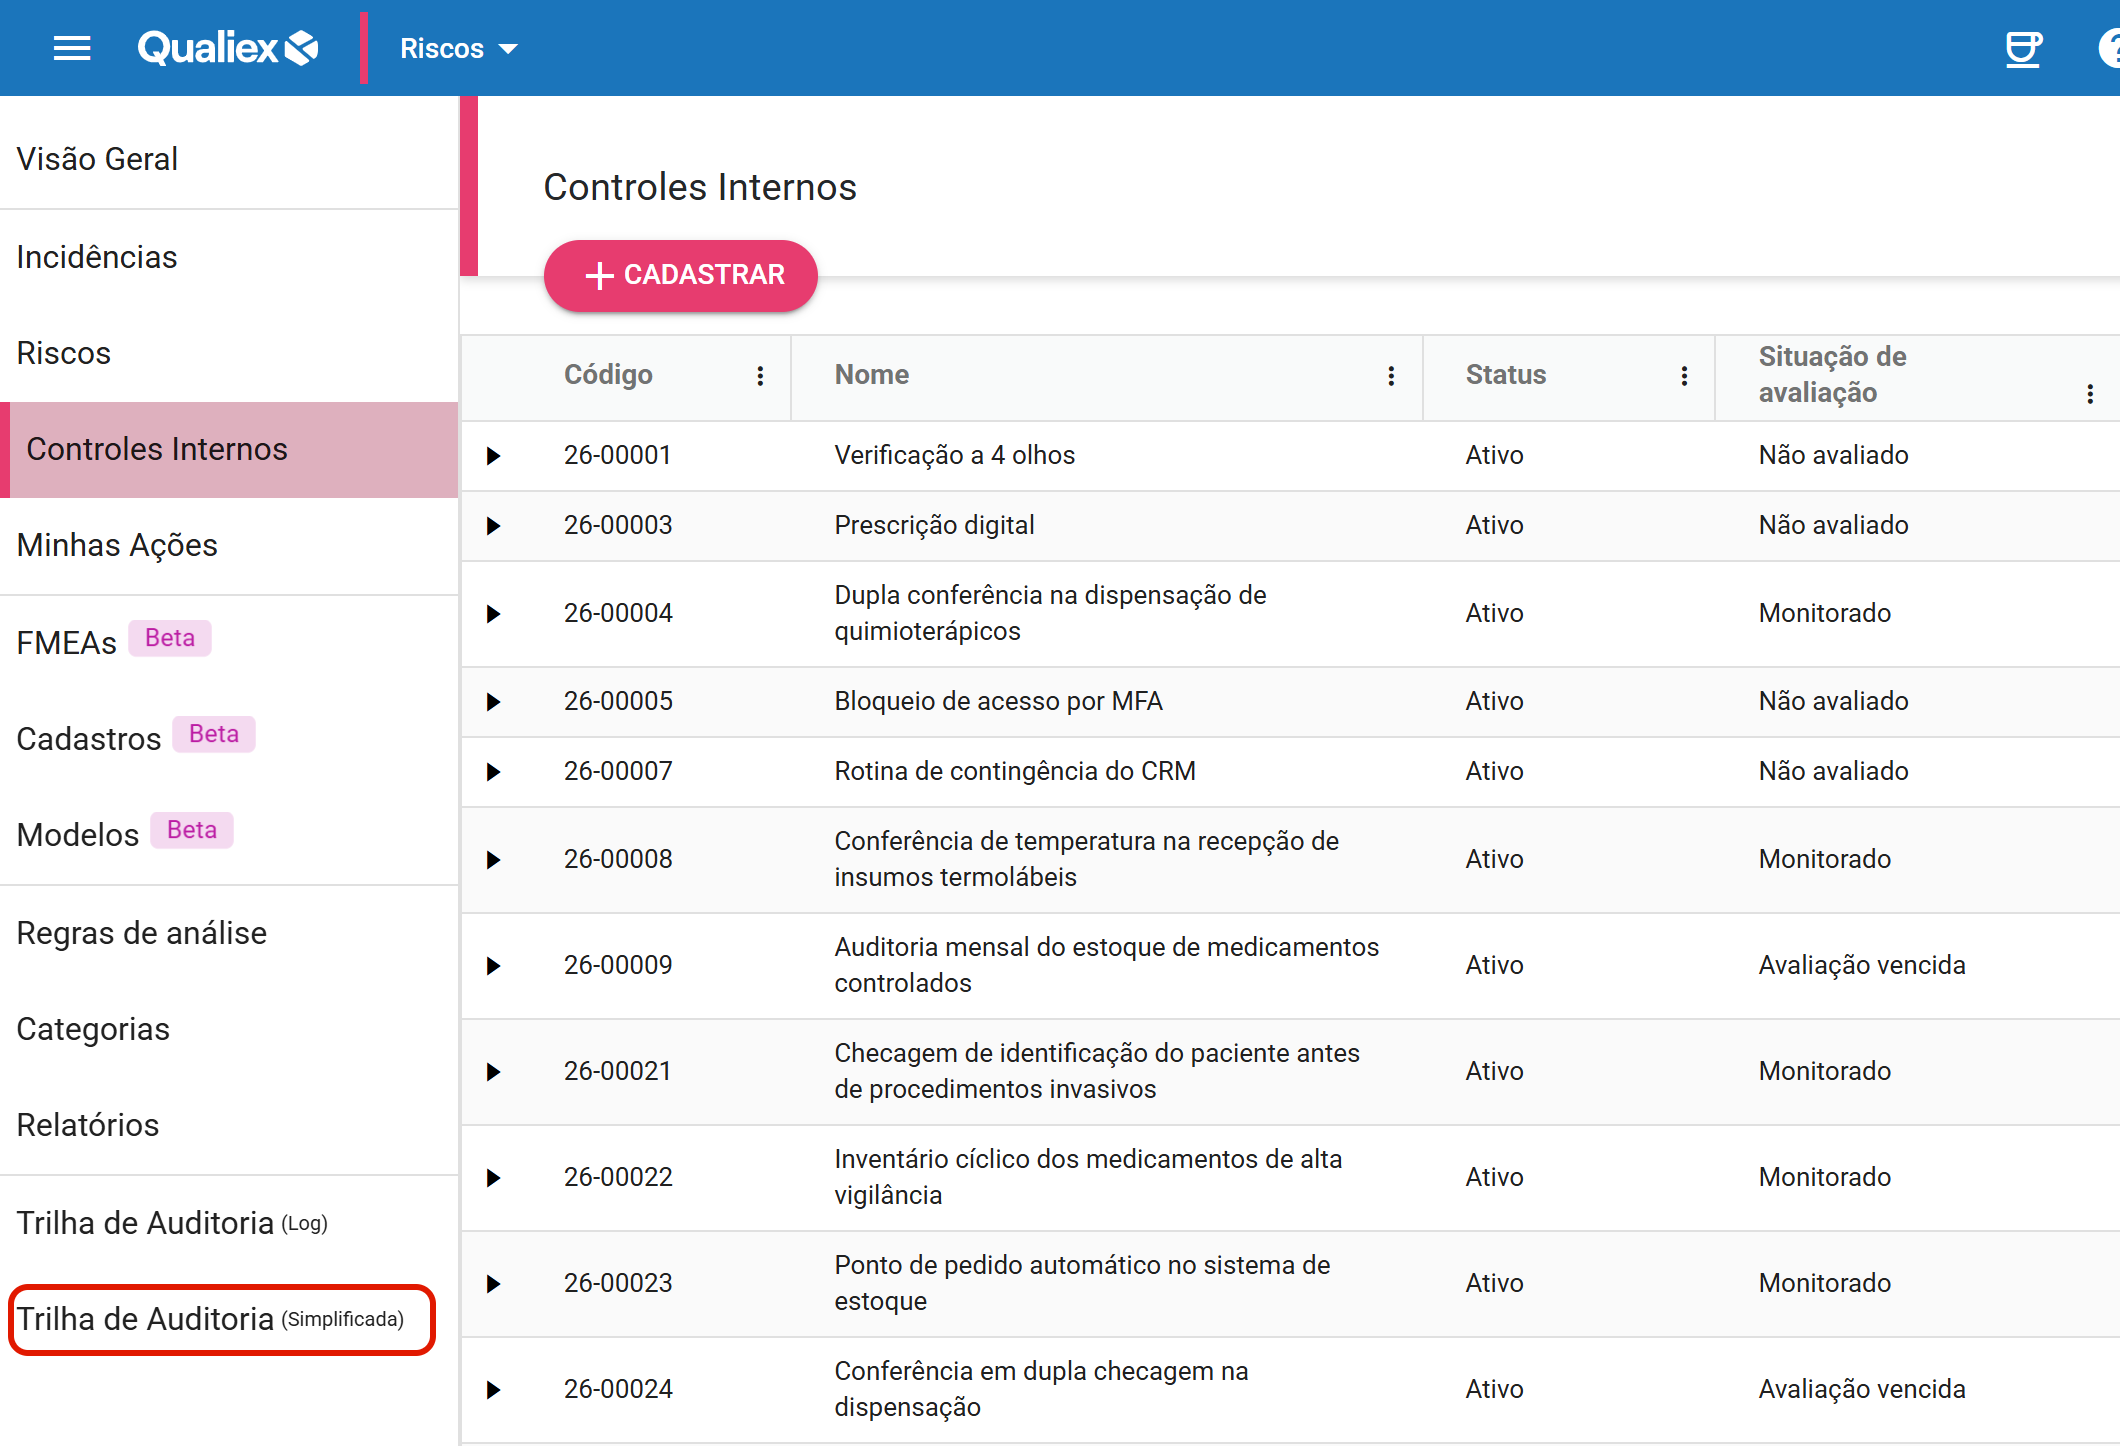2120x1446 pixels.
Task: Click the 'Prescrição digital' name cell
Action: point(934,525)
